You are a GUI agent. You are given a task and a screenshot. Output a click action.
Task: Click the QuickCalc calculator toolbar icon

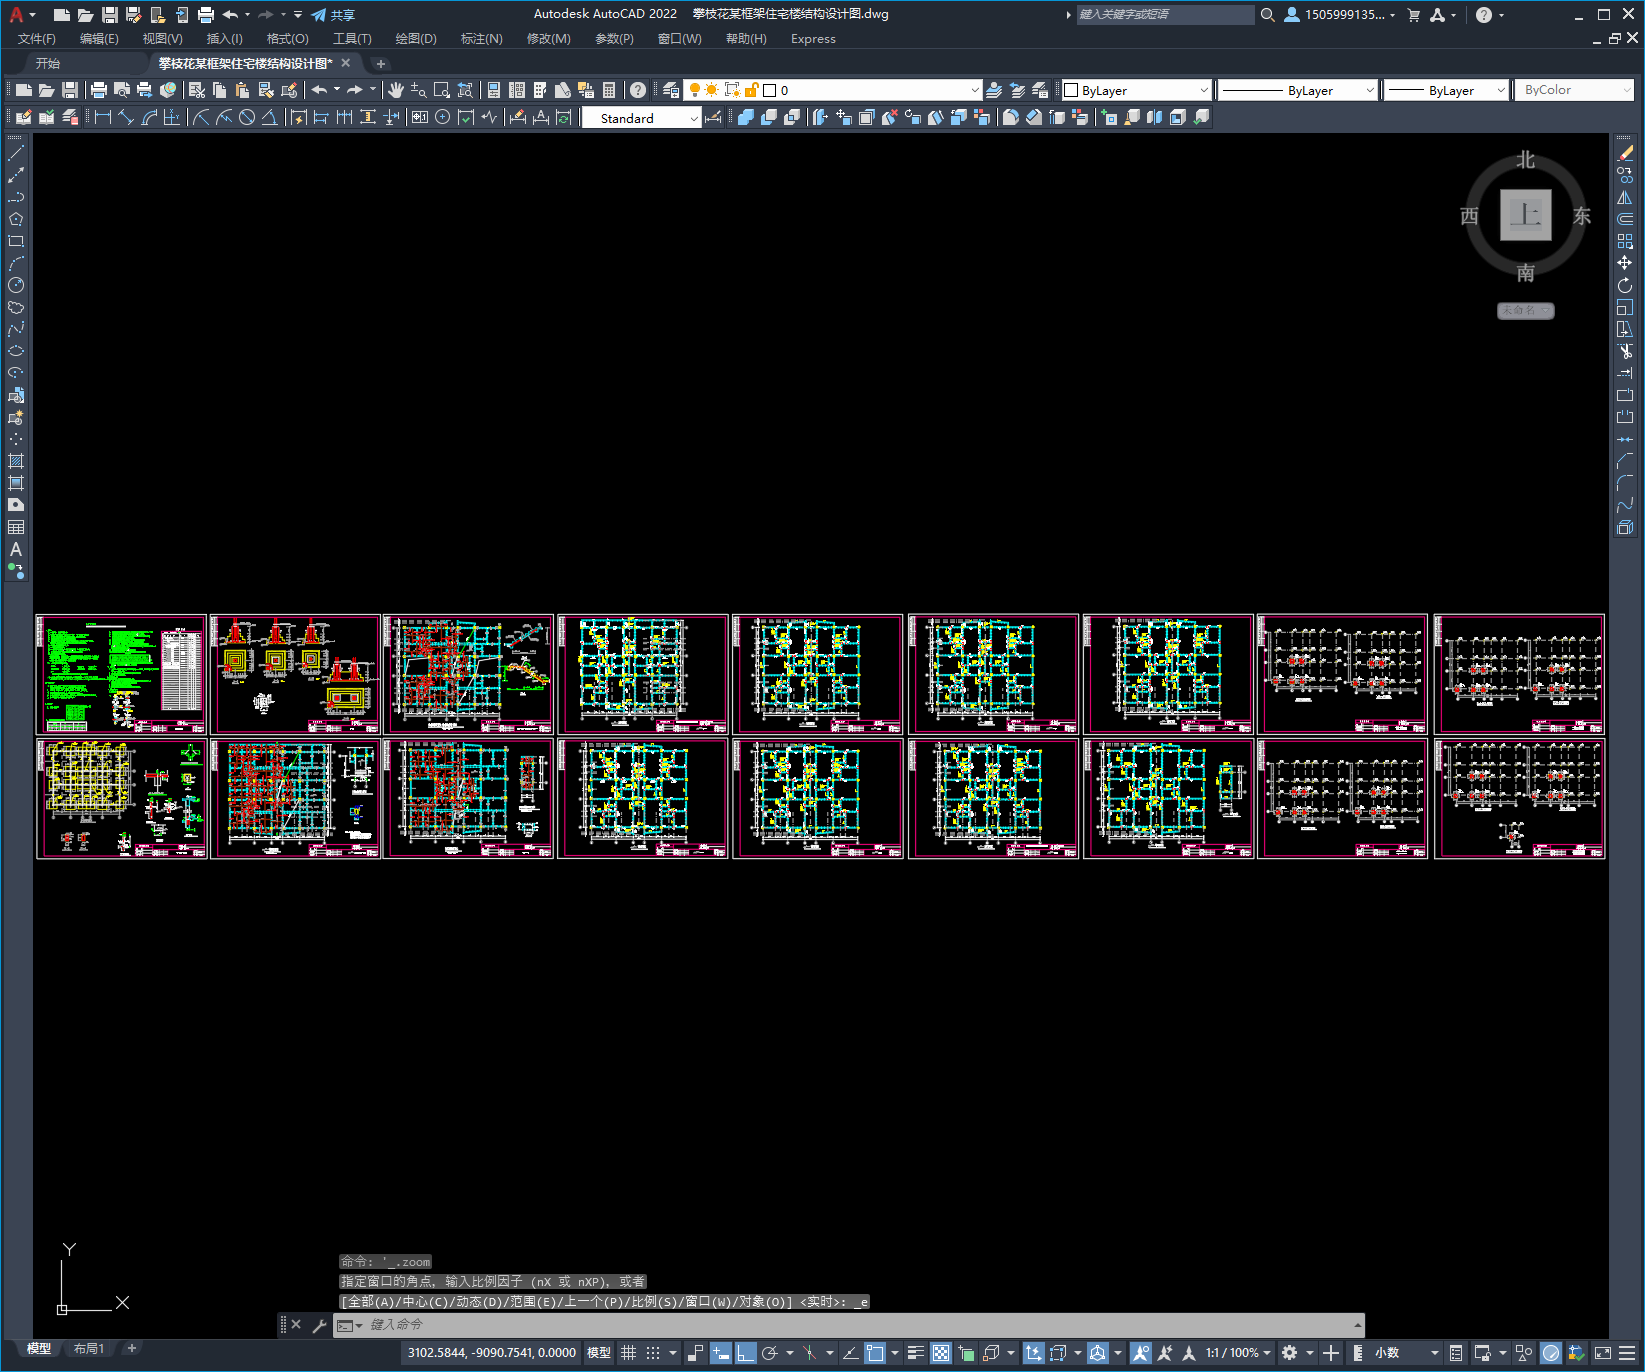pos(609,90)
